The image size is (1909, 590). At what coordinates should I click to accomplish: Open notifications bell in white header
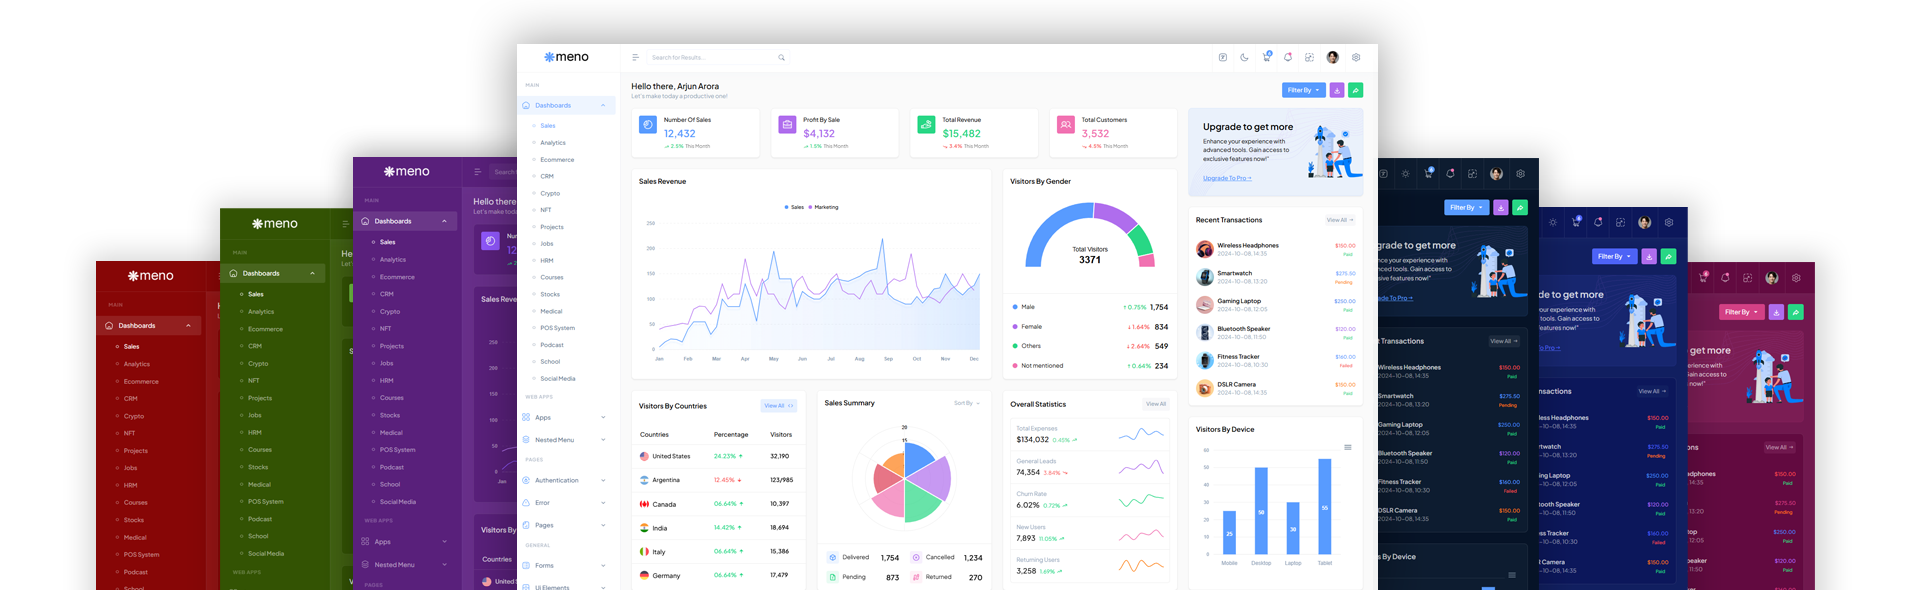[x=1288, y=58]
